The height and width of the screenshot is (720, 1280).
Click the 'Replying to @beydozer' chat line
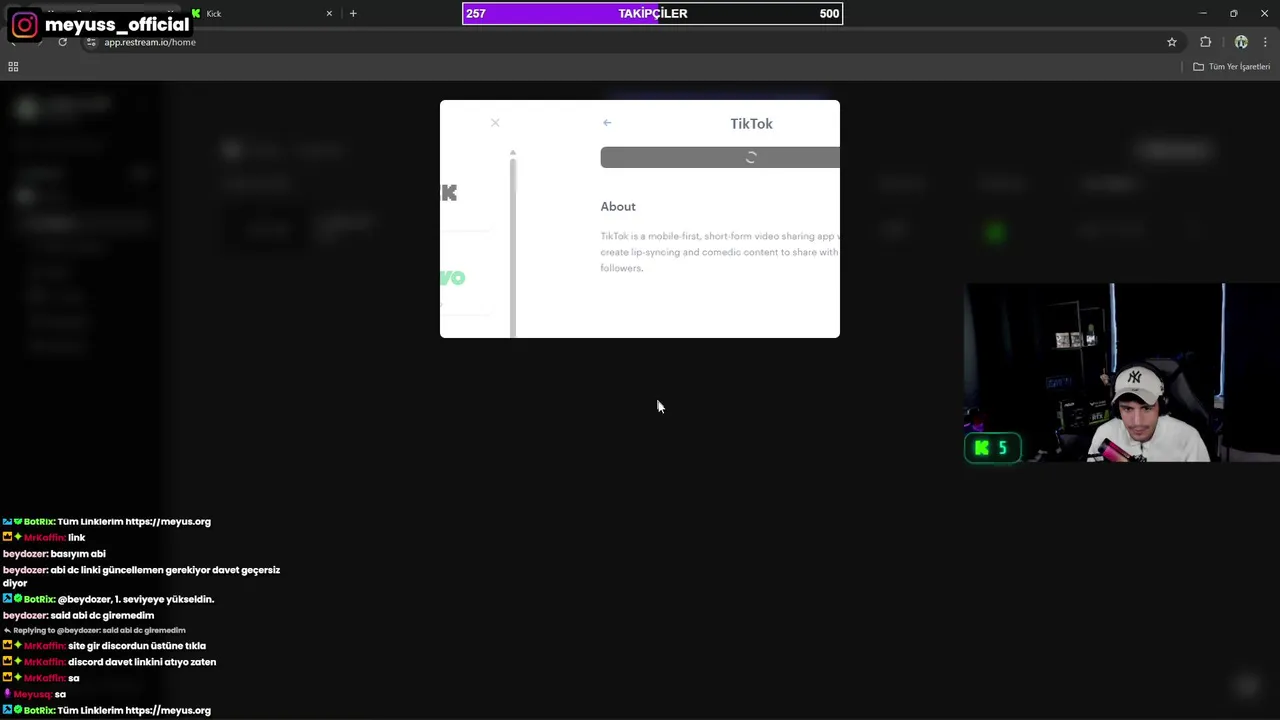[x=95, y=631]
